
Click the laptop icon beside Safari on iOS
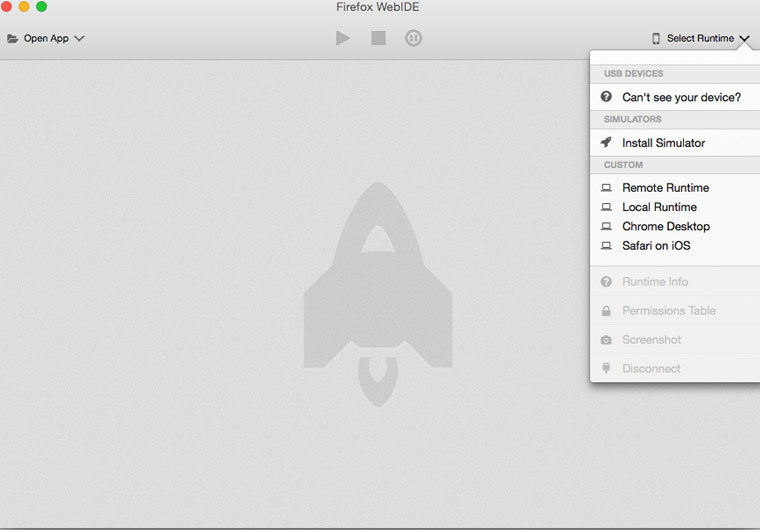point(606,246)
